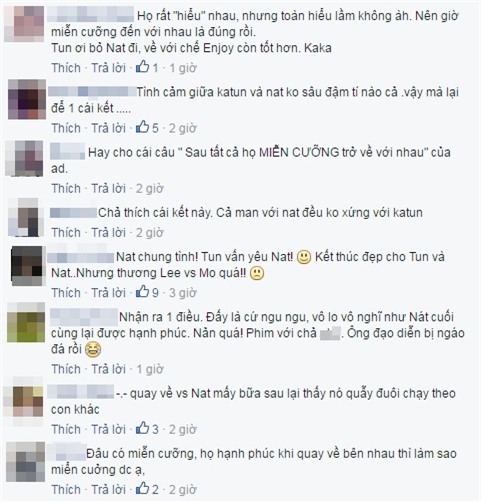Viewport: 481px width, 503px height.
Task: Like the 'MIỄN CƯỠNG trở về' comment
Action: coord(66,188)
